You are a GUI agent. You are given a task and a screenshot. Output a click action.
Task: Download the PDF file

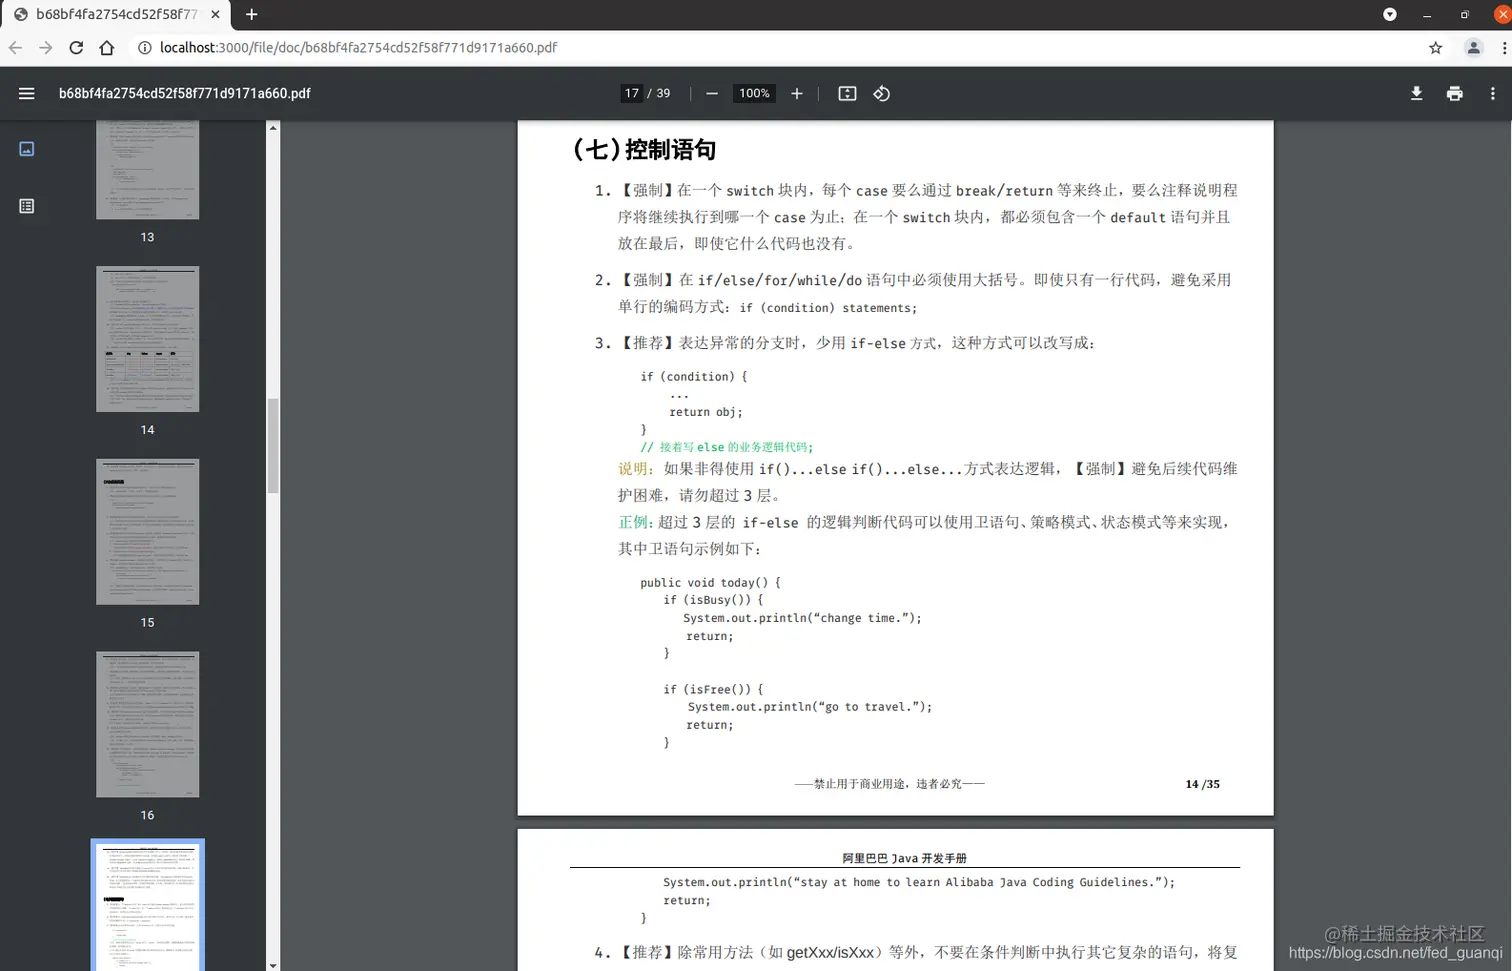(x=1416, y=93)
